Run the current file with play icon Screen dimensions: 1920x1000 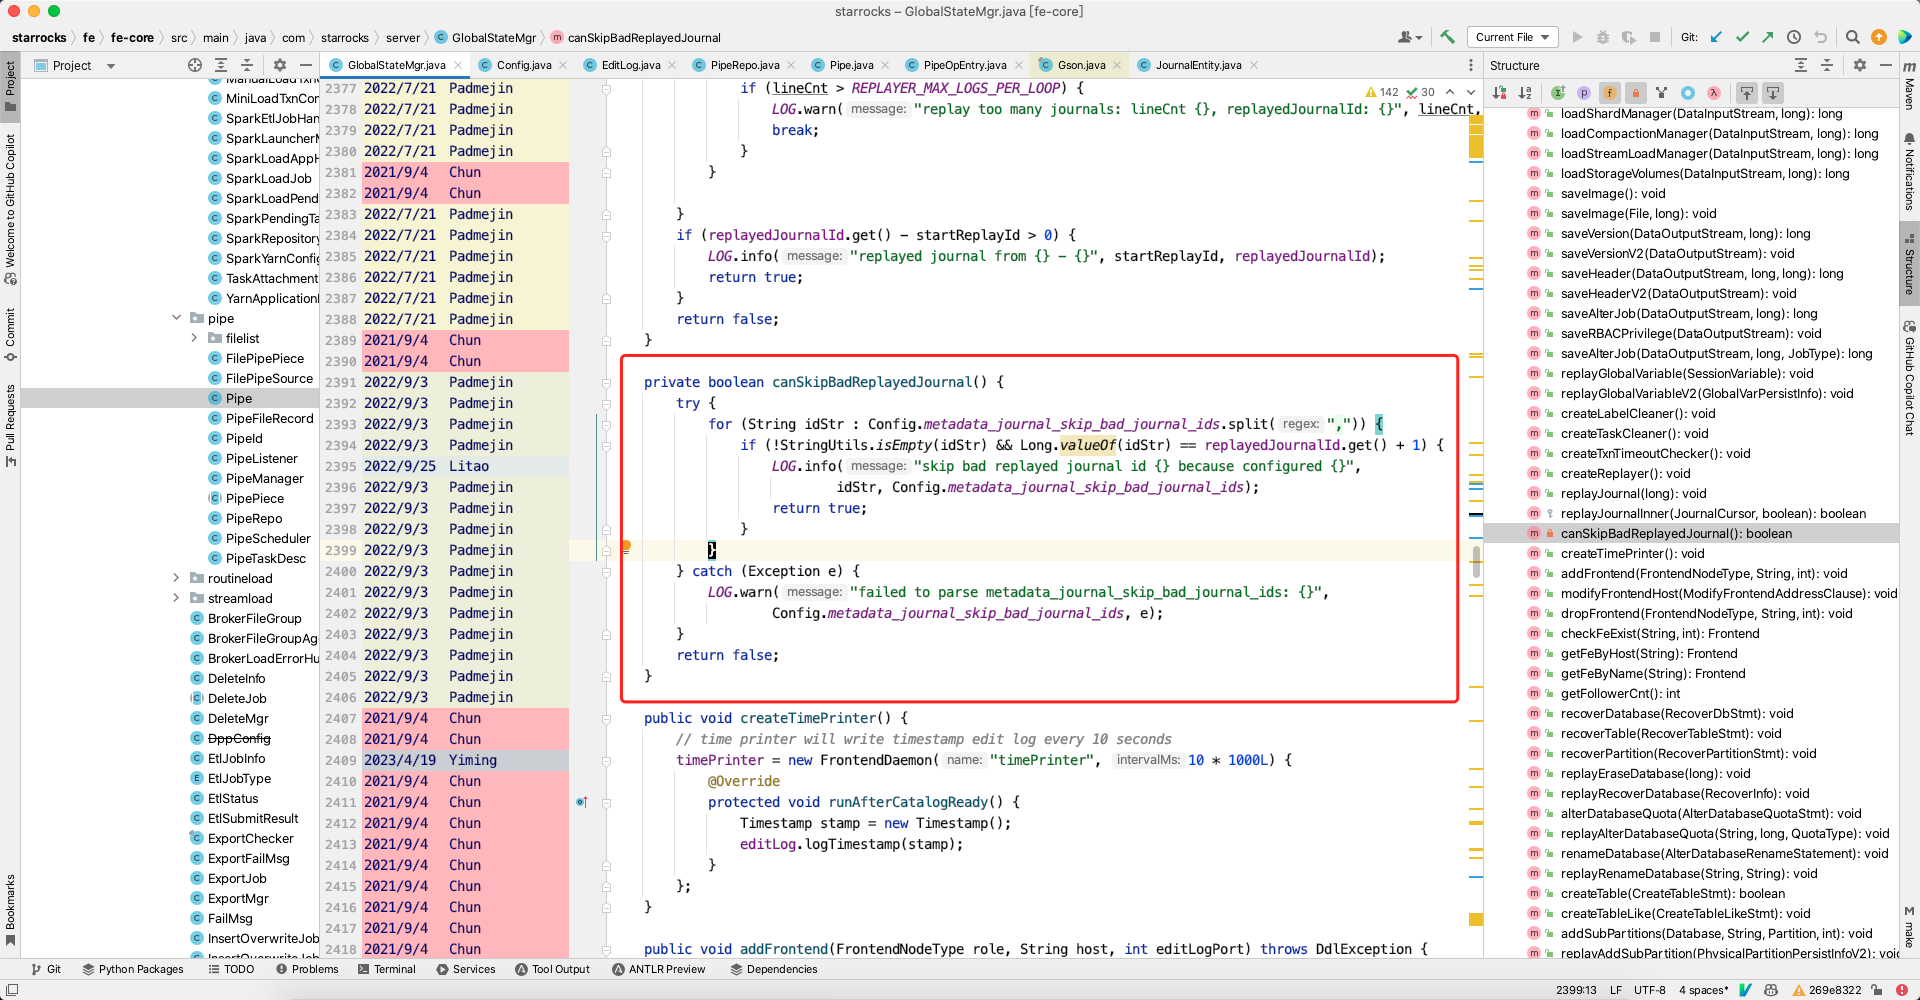point(1577,37)
